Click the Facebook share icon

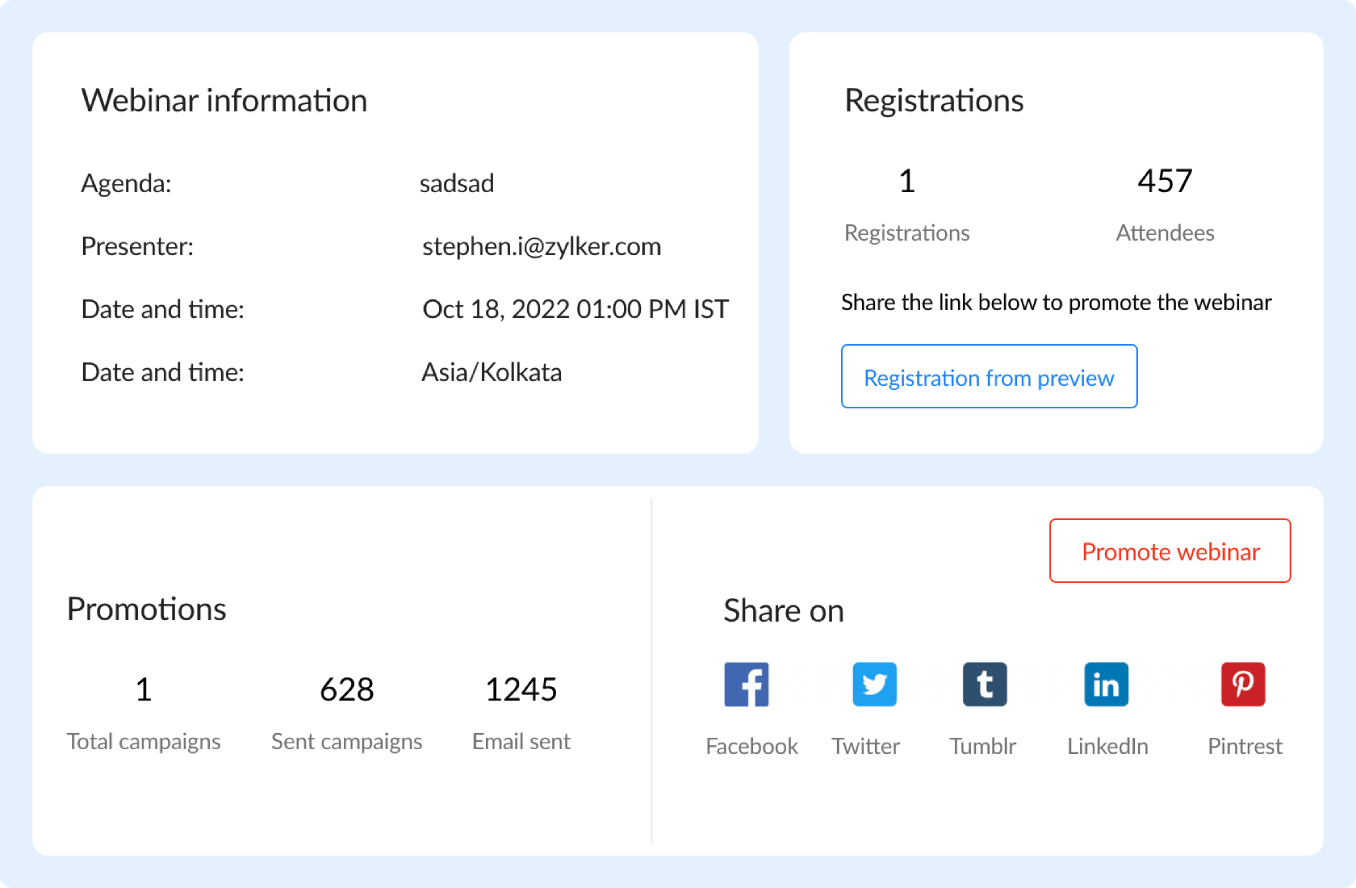(x=746, y=684)
